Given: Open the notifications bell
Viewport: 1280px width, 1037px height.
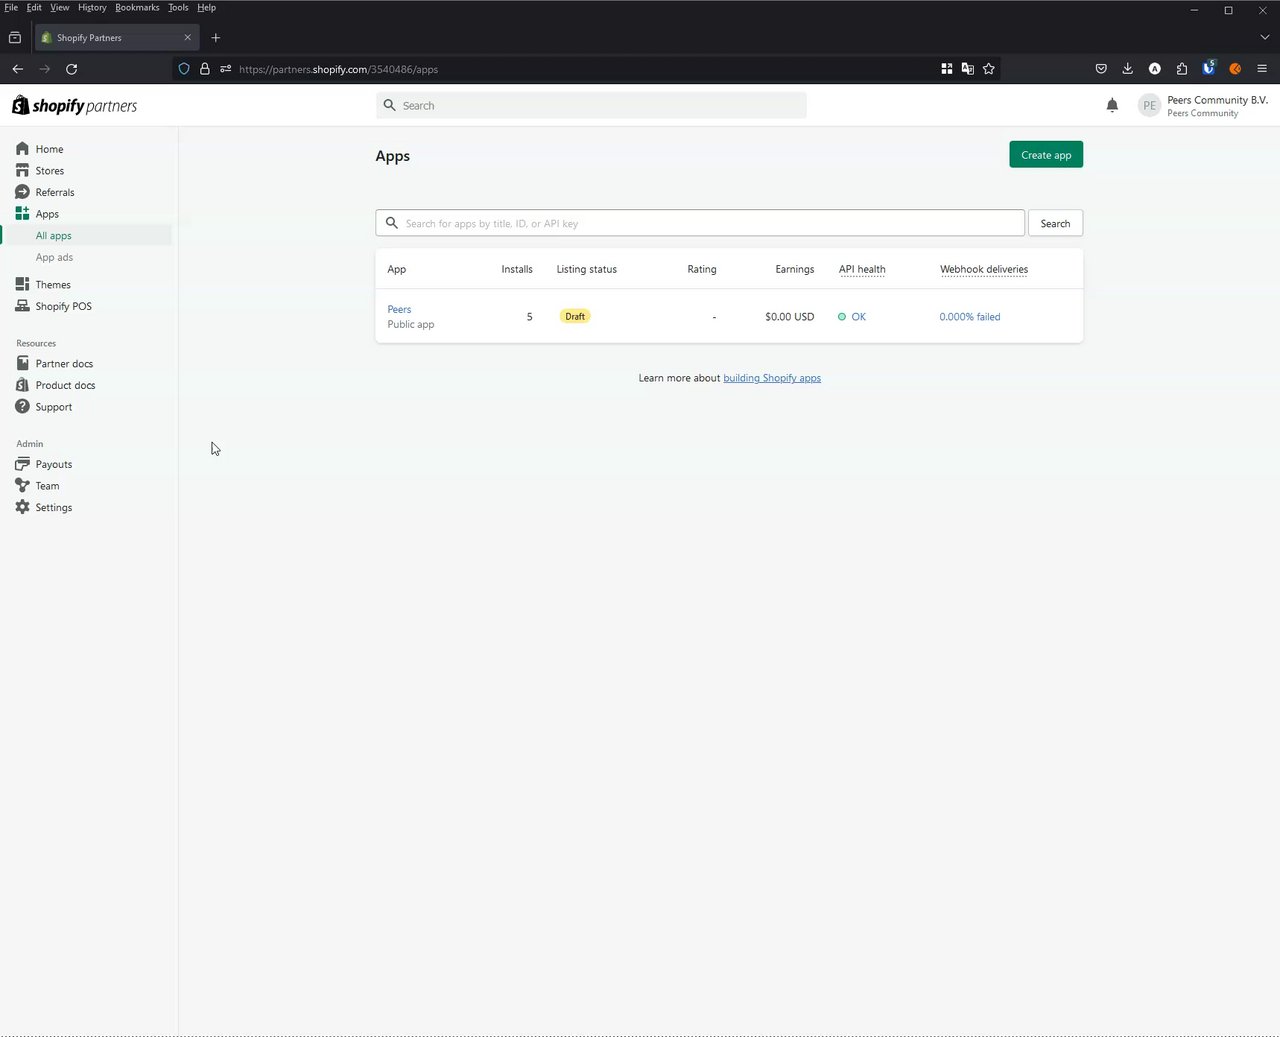Looking at the screenshot, I should 1112,105.
